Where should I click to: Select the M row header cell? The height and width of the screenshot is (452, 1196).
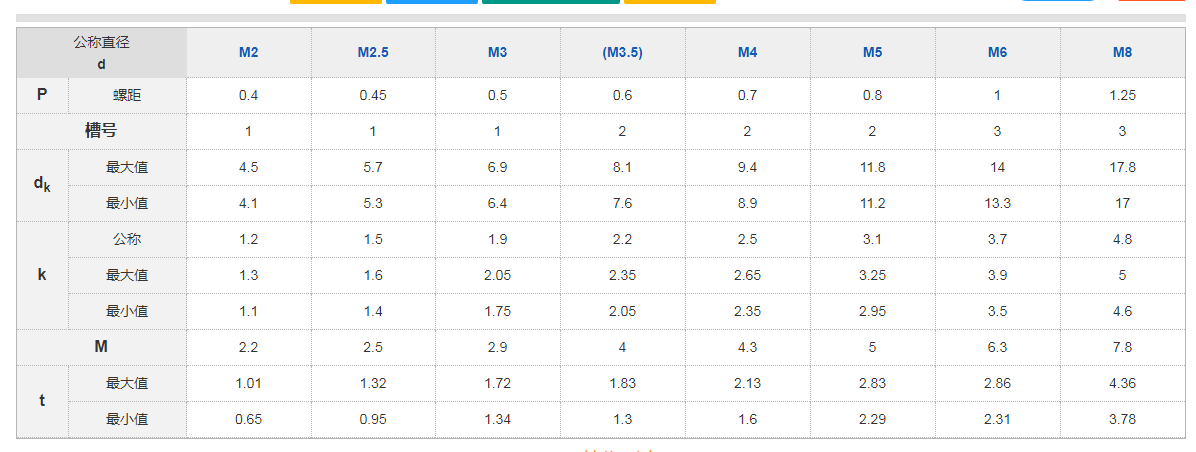[101, 347]
